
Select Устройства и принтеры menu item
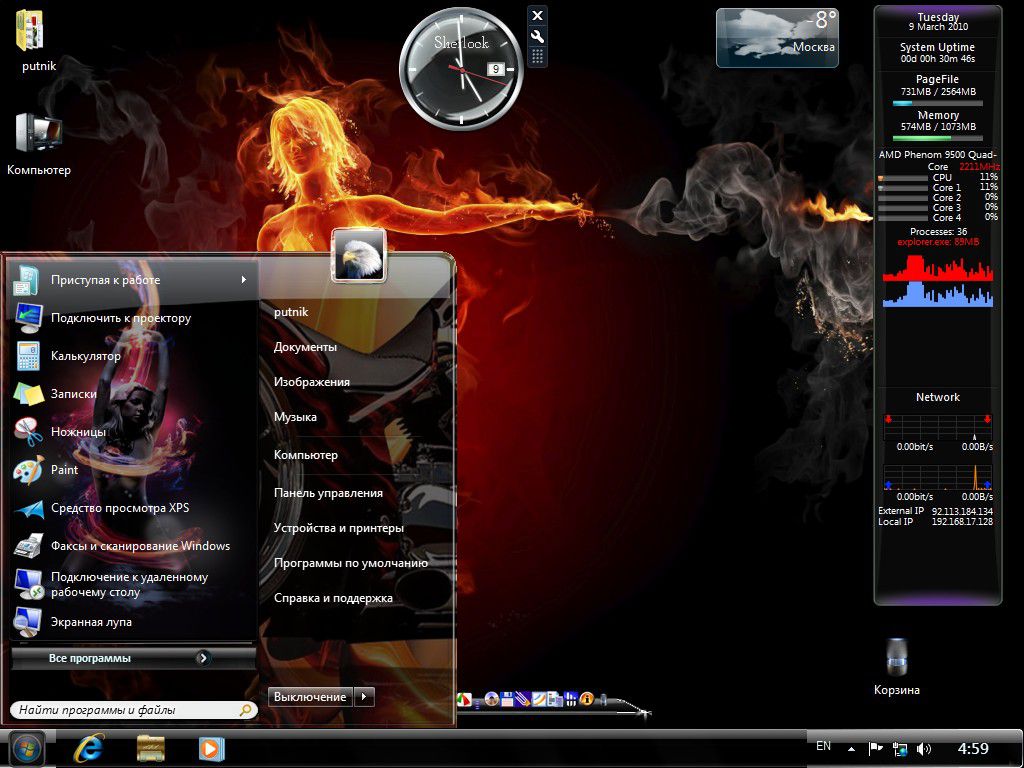(338, 528)
